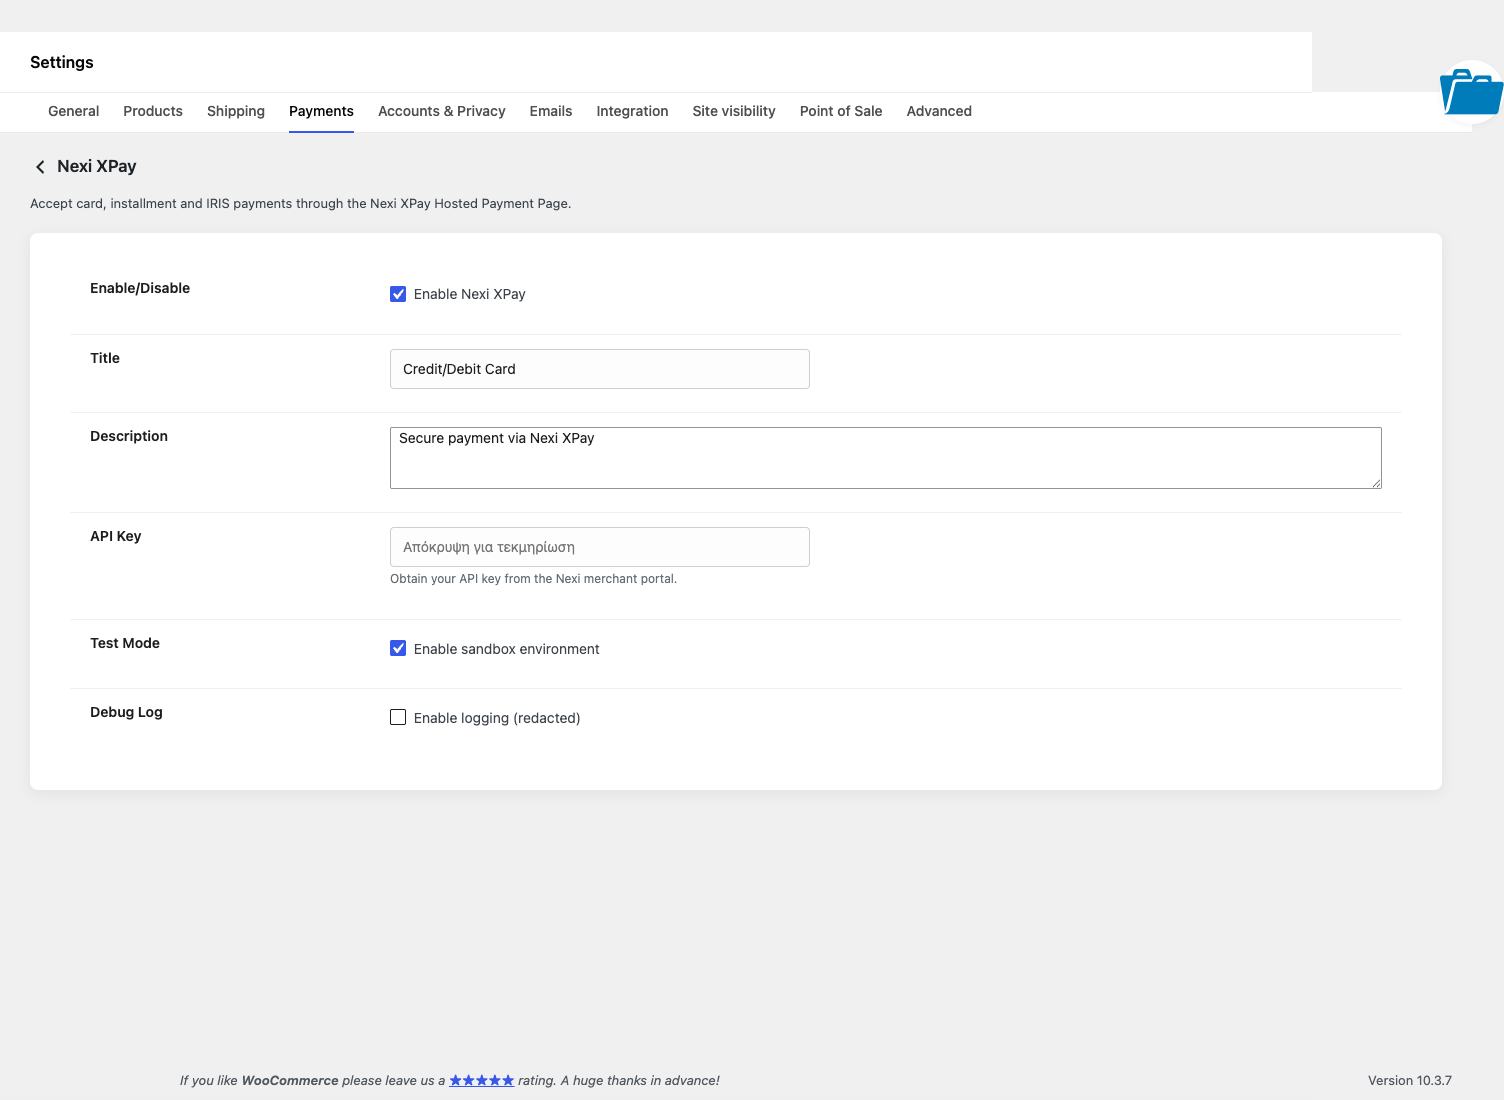Click the Settings page title
The height and width of the screenshot is (1100, 1504).
point(62,62)
